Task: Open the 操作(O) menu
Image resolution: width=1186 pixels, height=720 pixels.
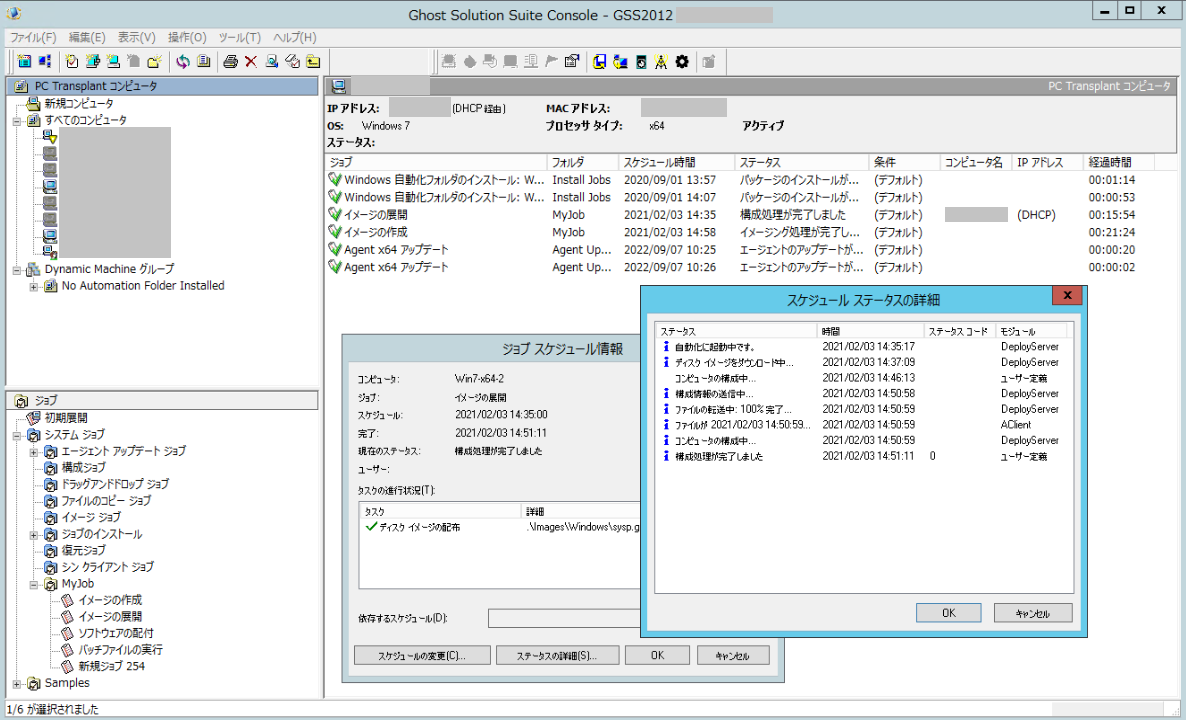Action: (x=187, y=37)
